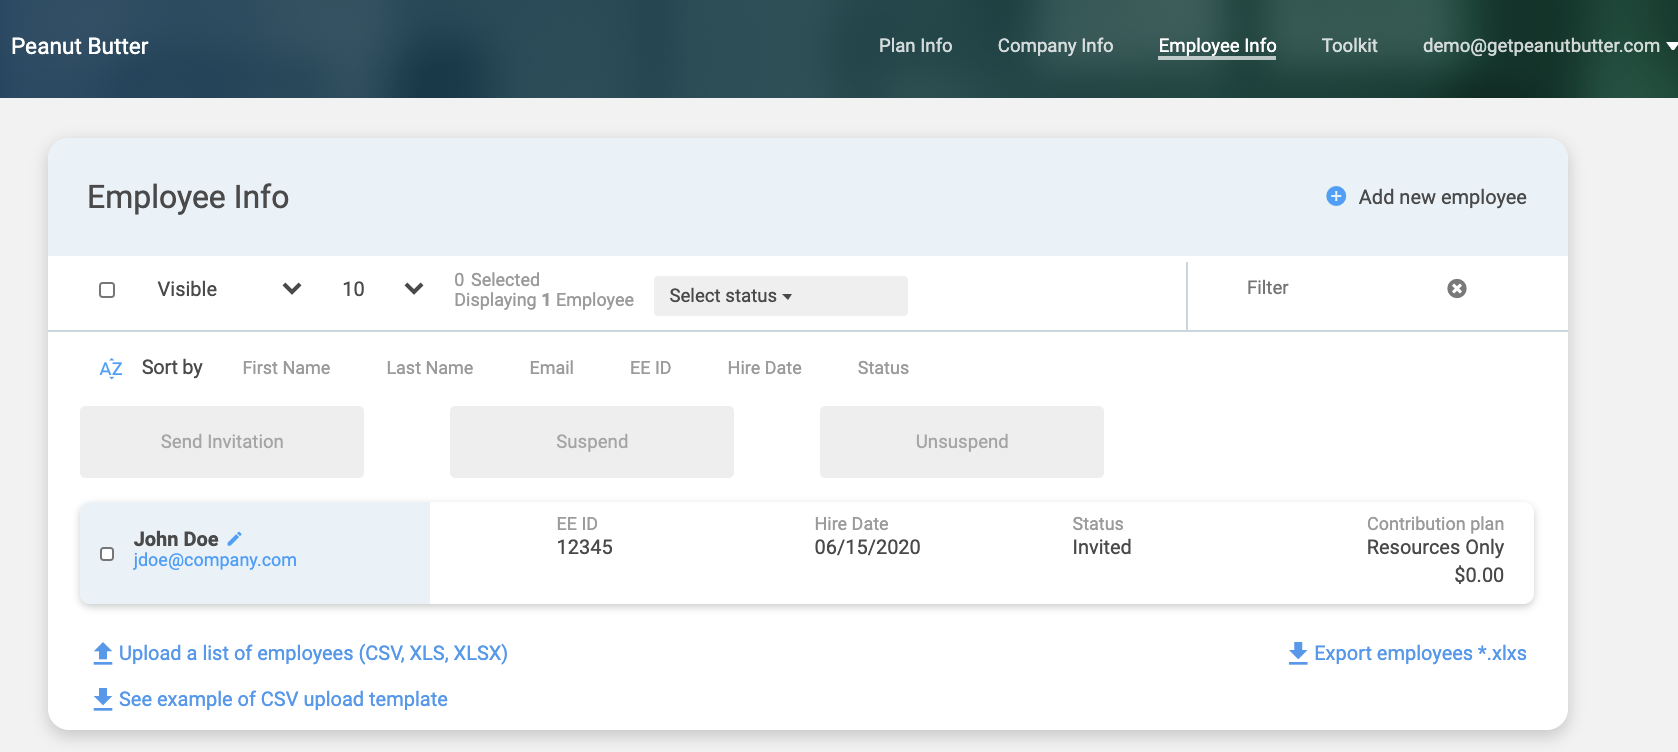Screen dimensions: 1678x752
Task: Click the Suspend button
Action: point(592,442)
